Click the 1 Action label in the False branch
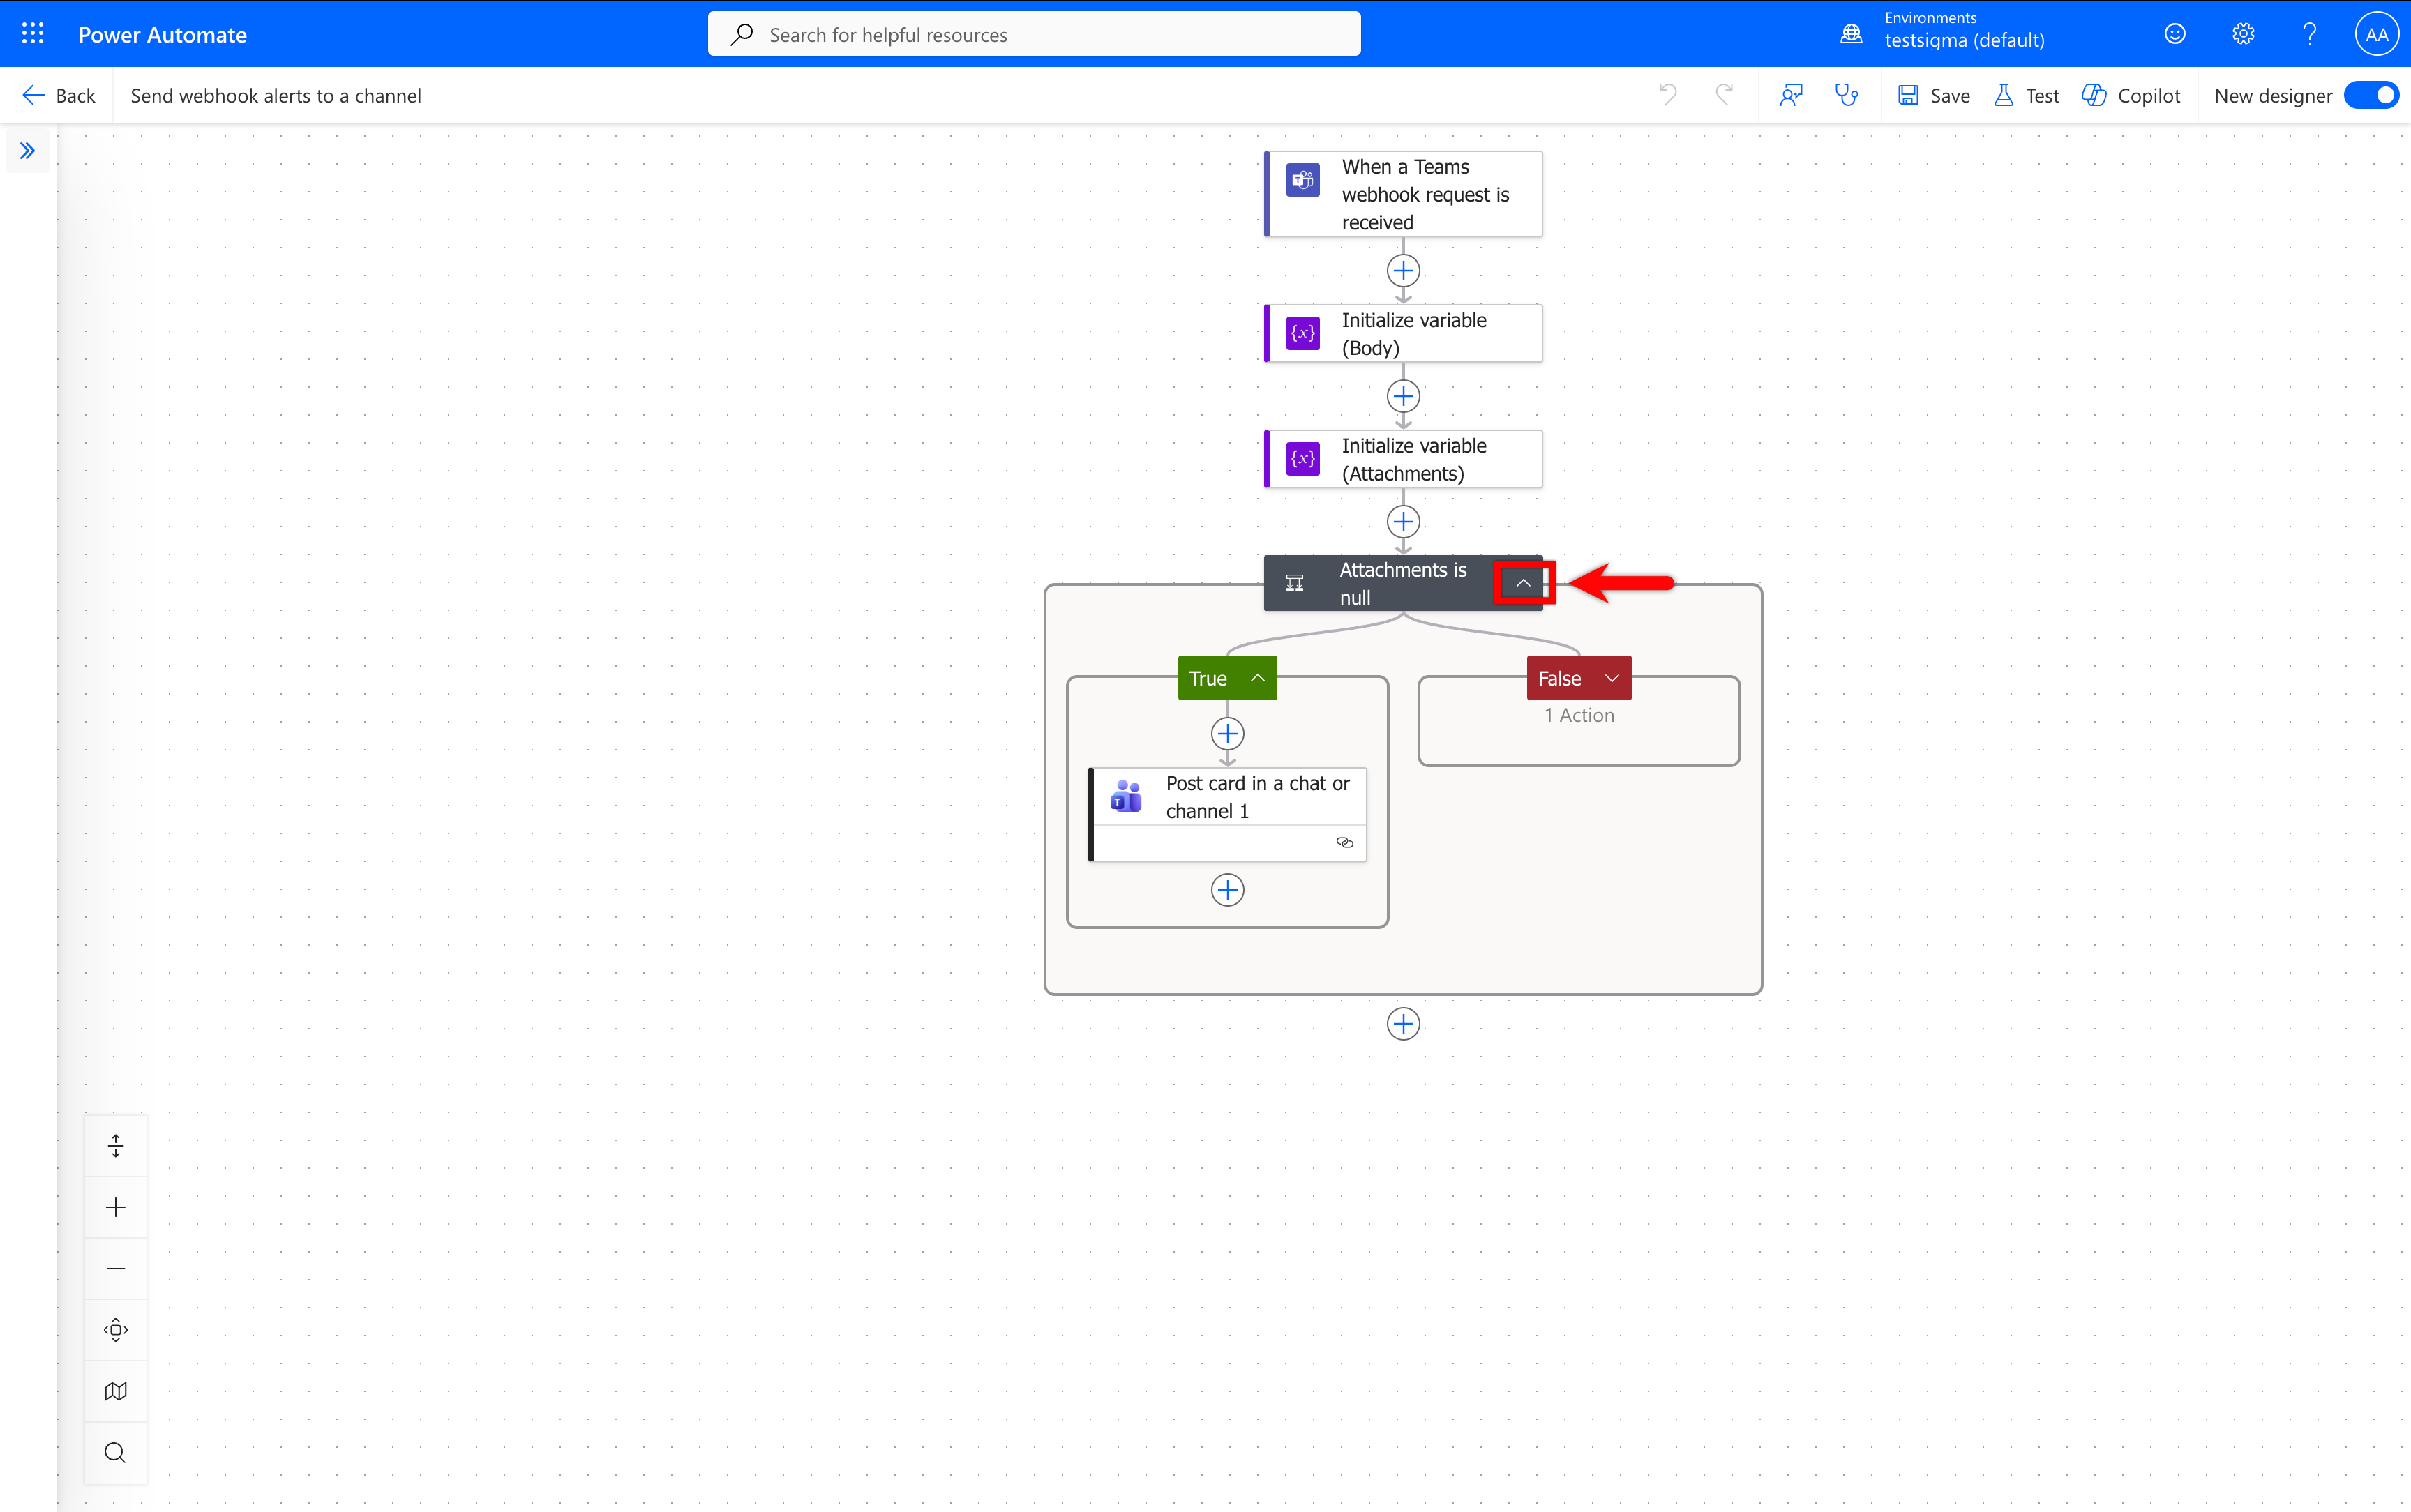 coord(1578,715)
